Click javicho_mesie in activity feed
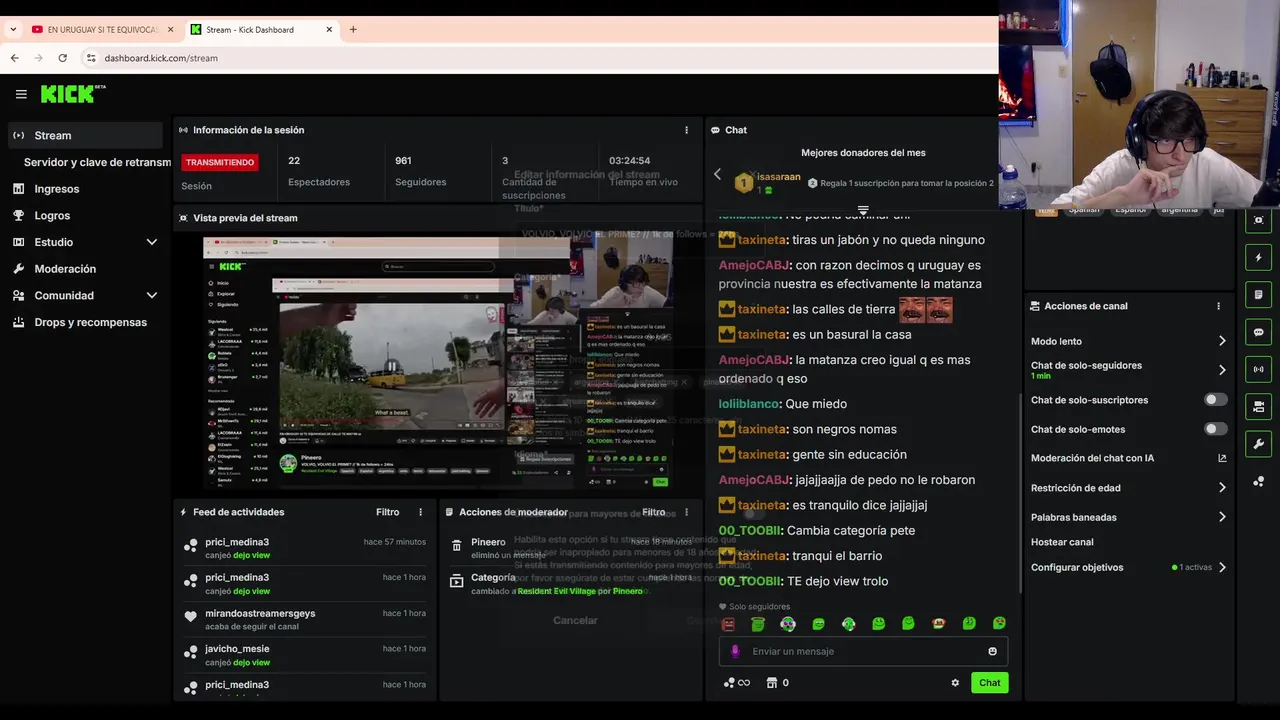 237,649
